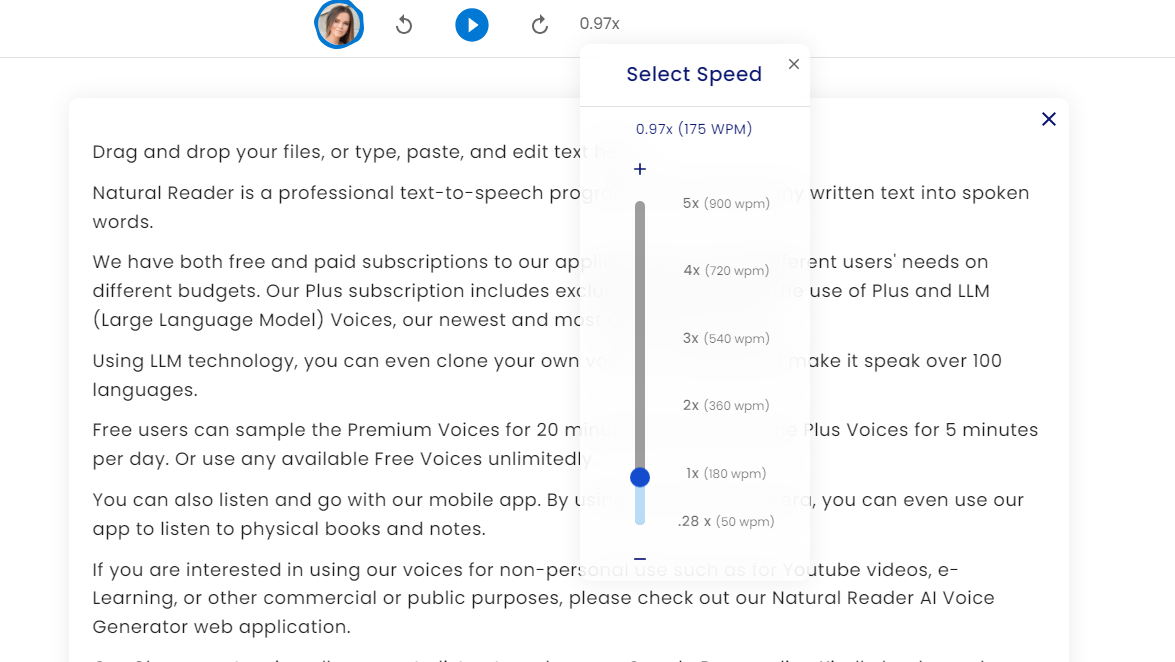Image resolution: width=1175 pixels, height=662 pixels.
Task: Set speed to 2x (360 wpm)
Action: point(726,406)
